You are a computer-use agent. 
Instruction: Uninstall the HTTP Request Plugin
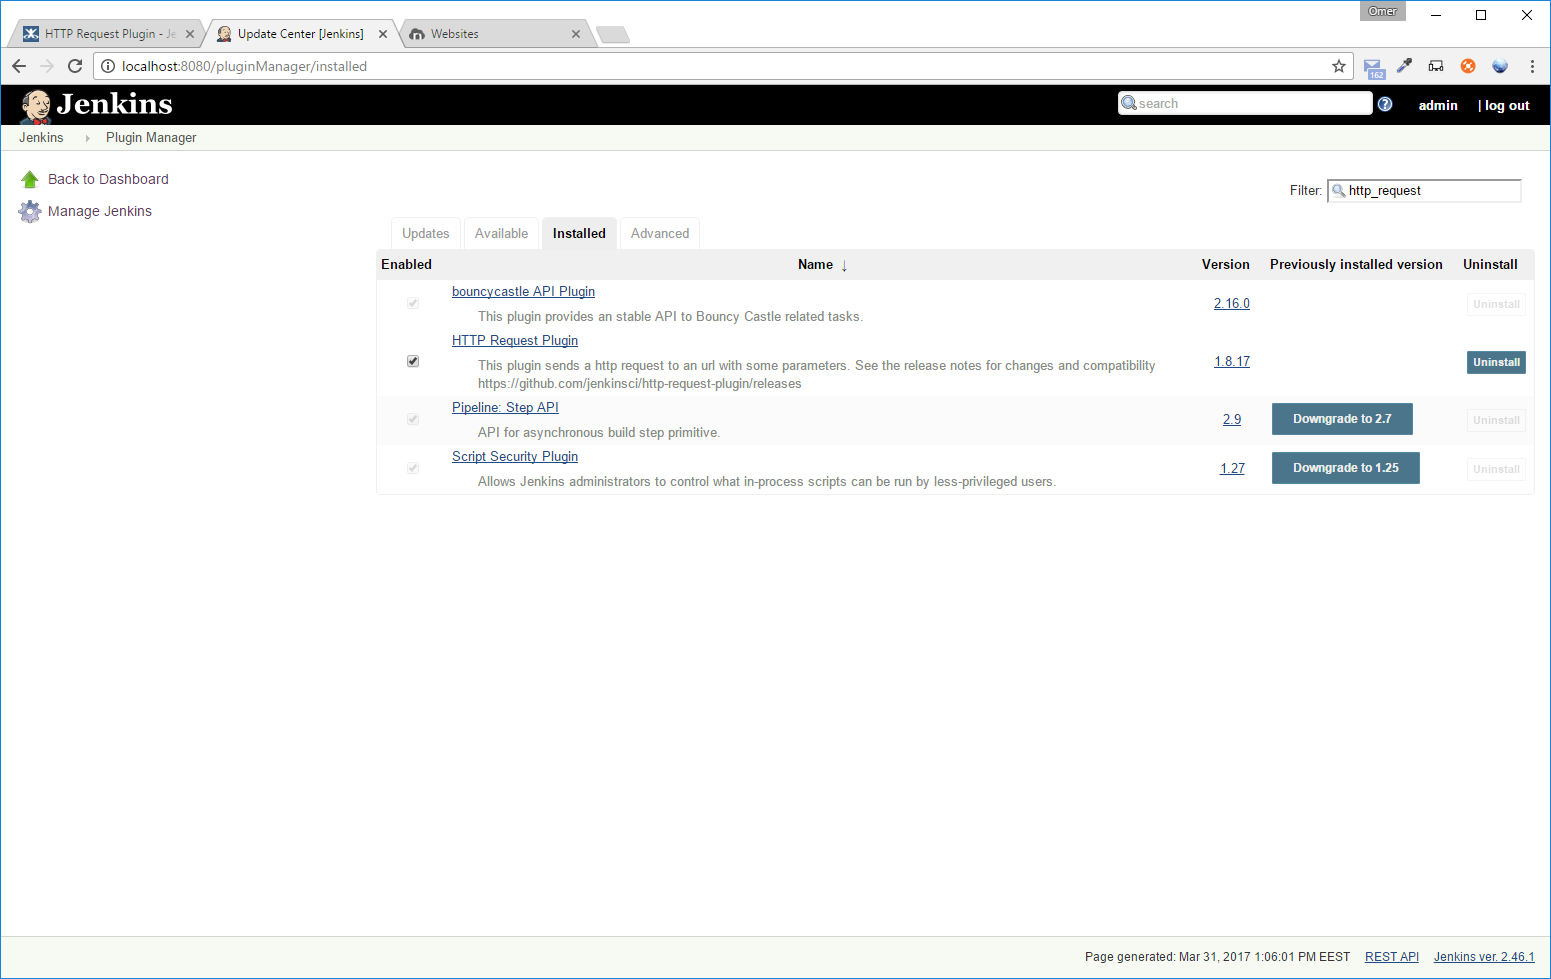(x=1495, y=362)
